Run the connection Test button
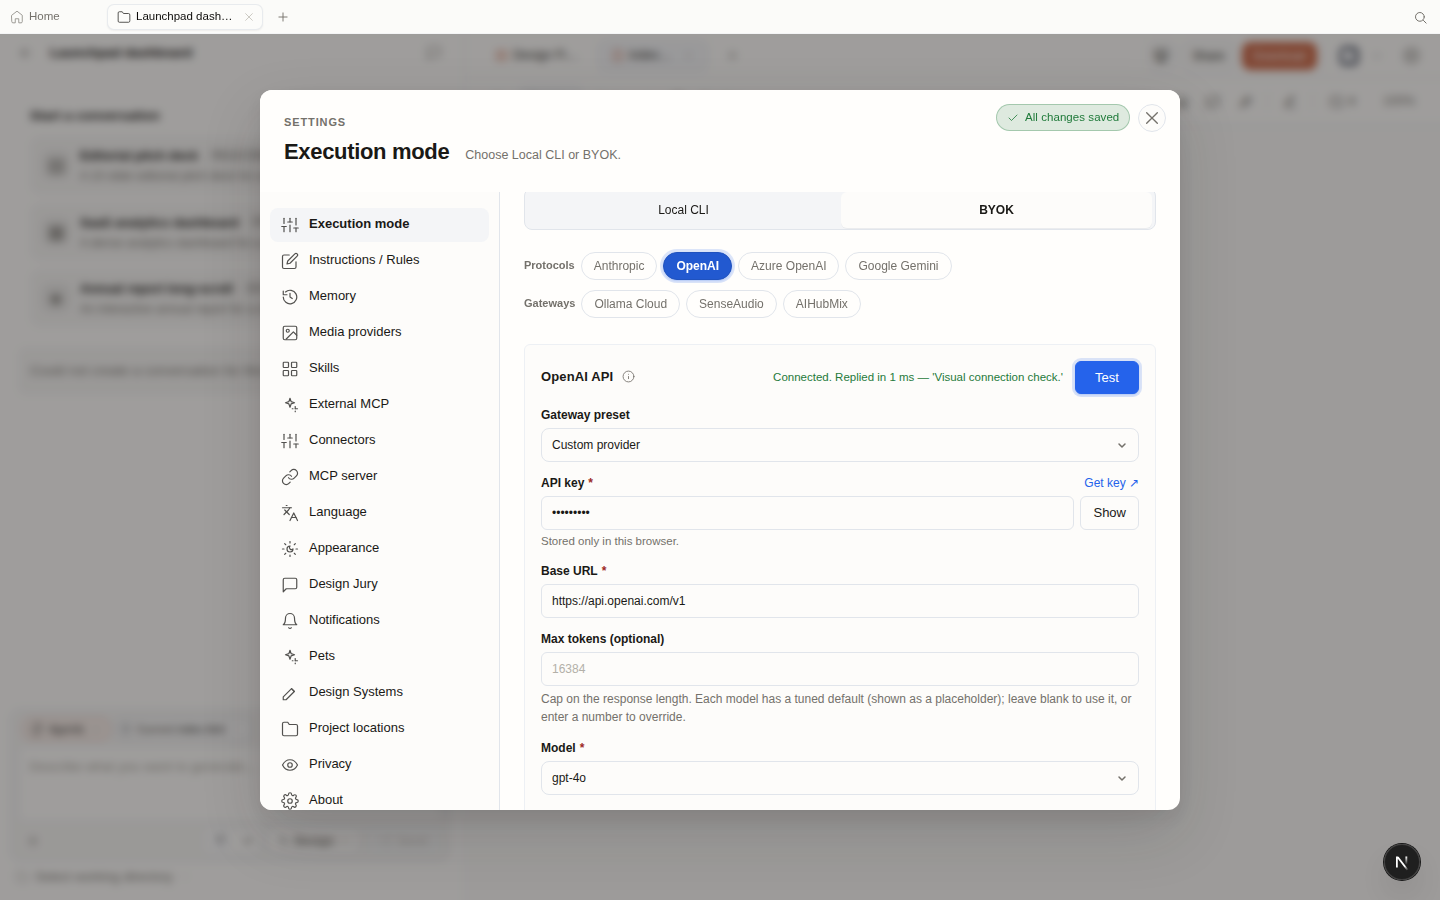Viewport: 1440px width, 900px height. pos(1107,378)
